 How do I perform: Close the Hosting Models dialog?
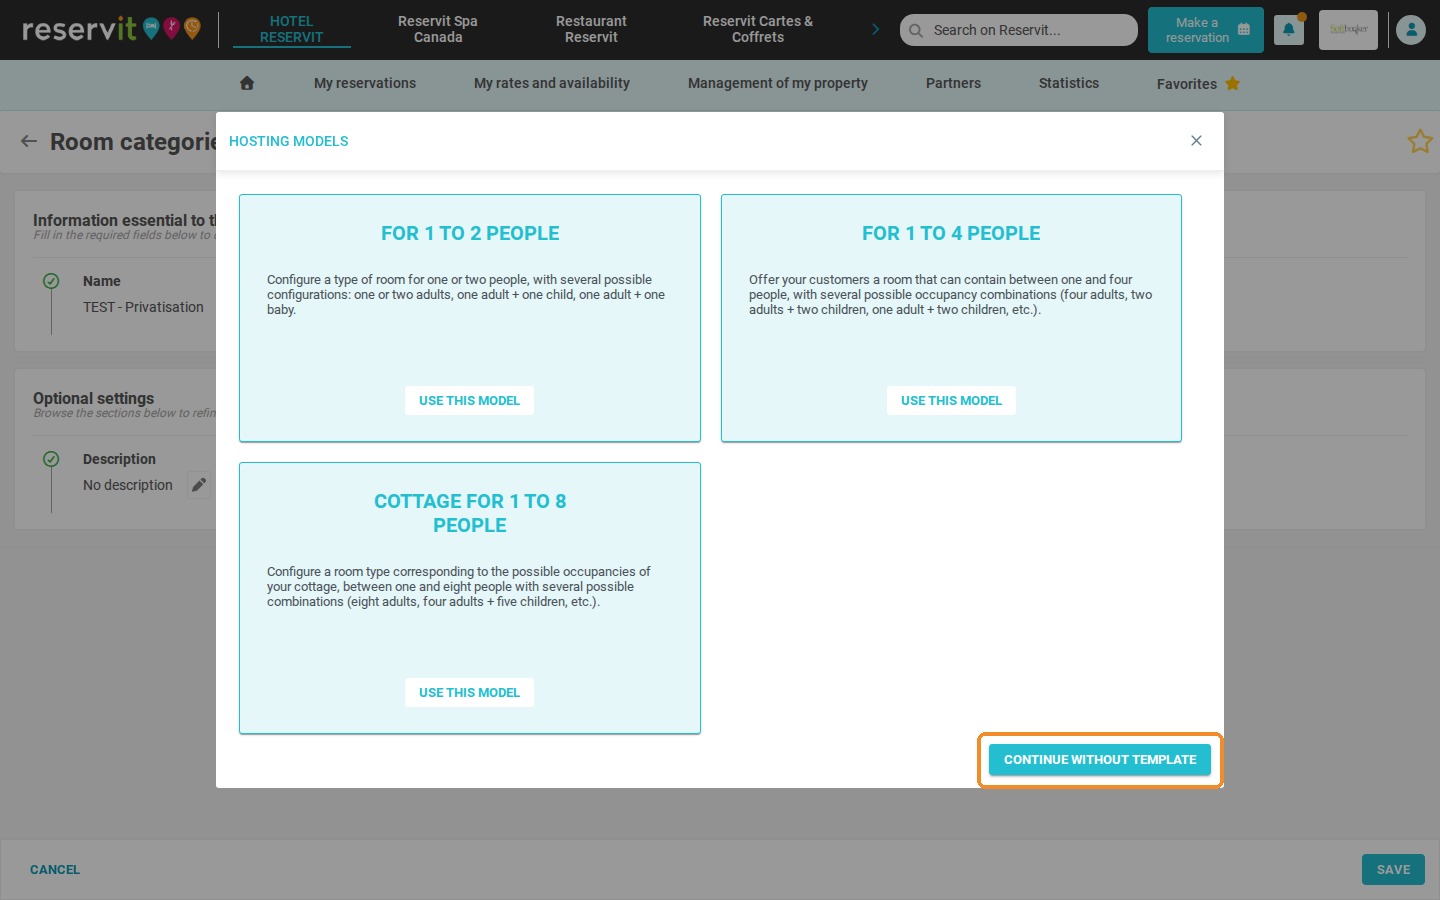point(1196,141)
